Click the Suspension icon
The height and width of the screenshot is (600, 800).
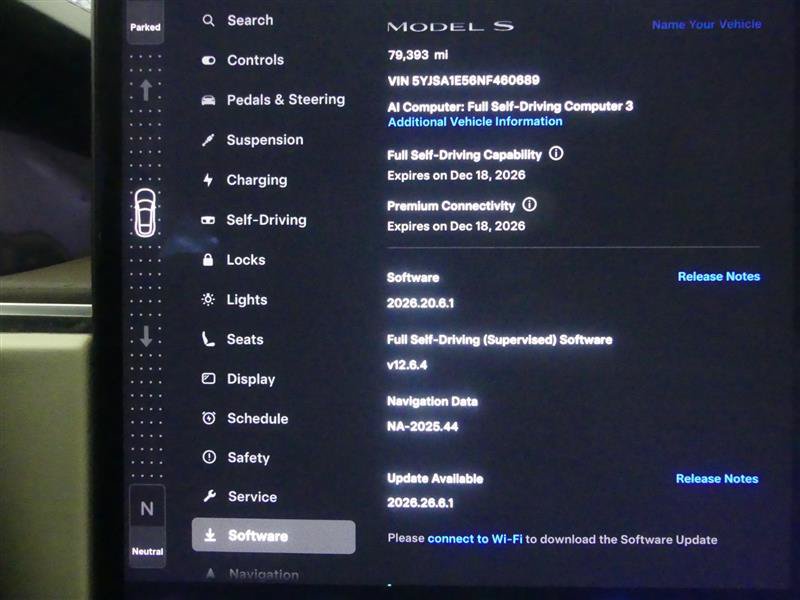(x=208, y=140)
